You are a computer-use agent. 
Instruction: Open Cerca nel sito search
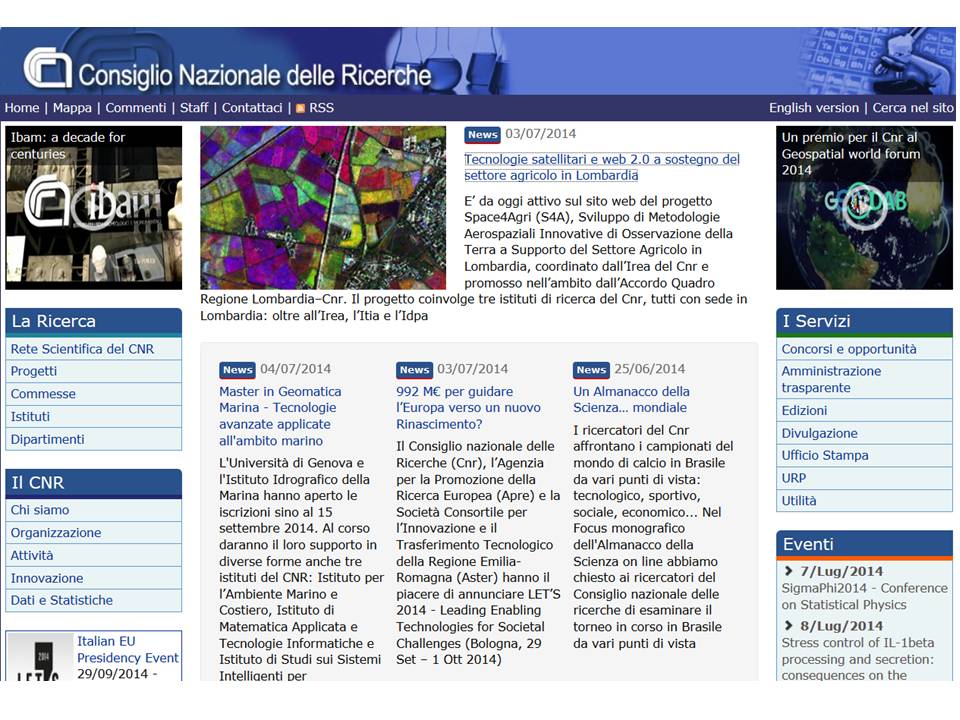click(913, 108)
